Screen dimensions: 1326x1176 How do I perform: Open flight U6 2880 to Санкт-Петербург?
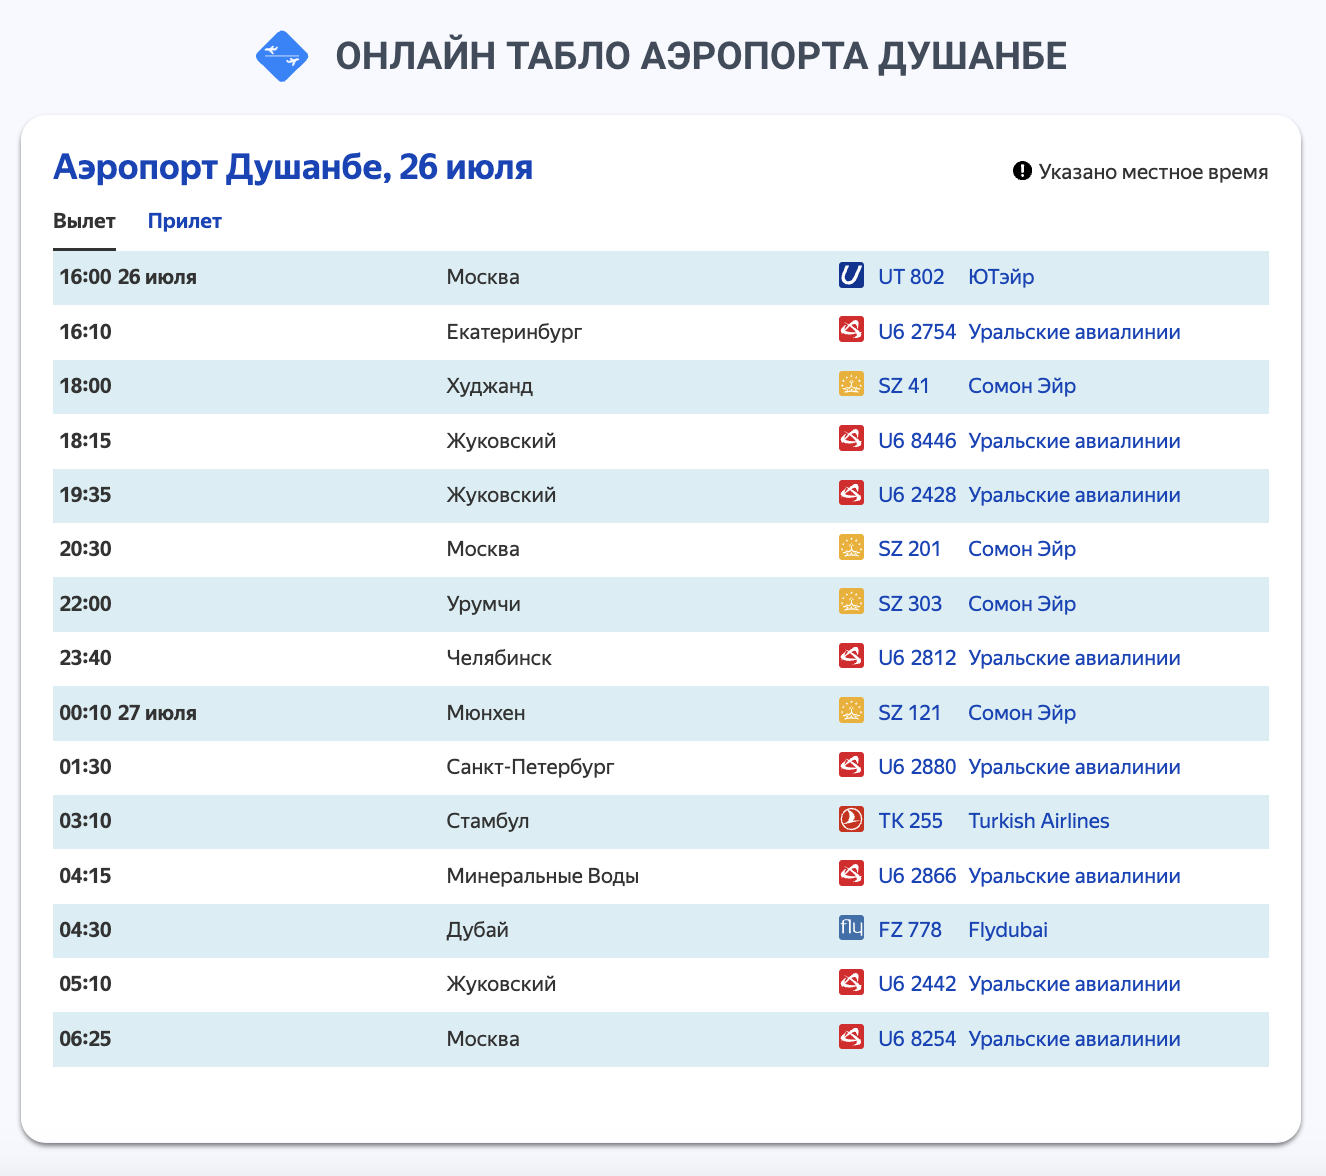tap(916, 767)
